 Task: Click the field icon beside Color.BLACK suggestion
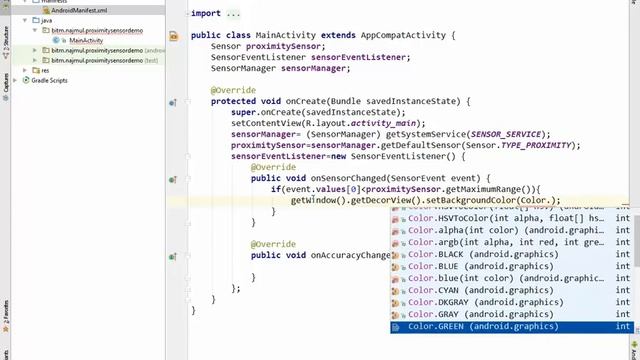point(395,255)
